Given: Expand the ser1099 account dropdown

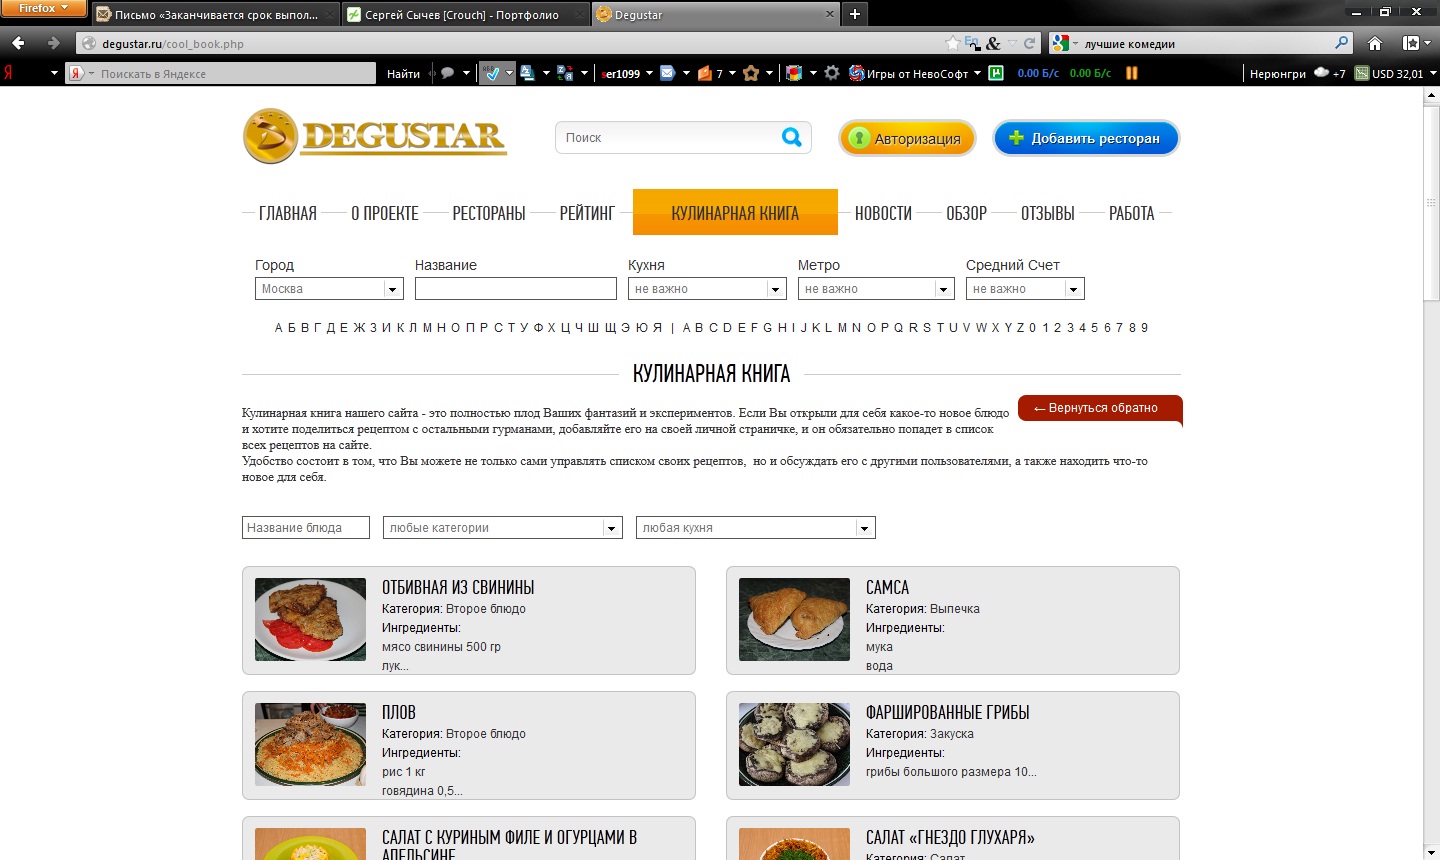Looking at the screenshot, I should [649, 73].
